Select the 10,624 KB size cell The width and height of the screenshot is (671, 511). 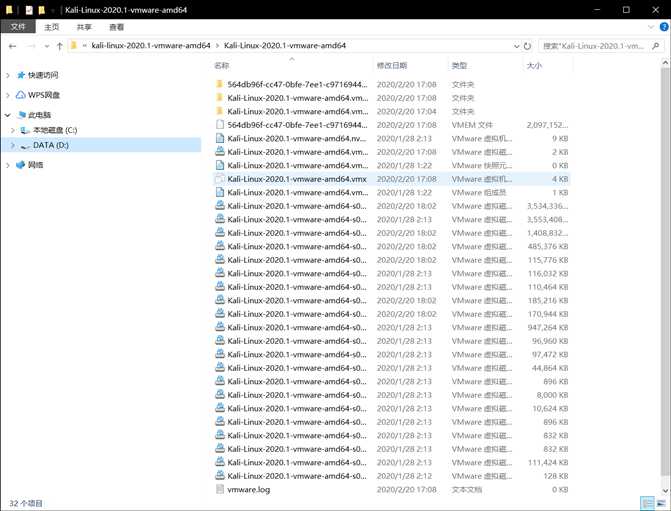click(550, 408)
